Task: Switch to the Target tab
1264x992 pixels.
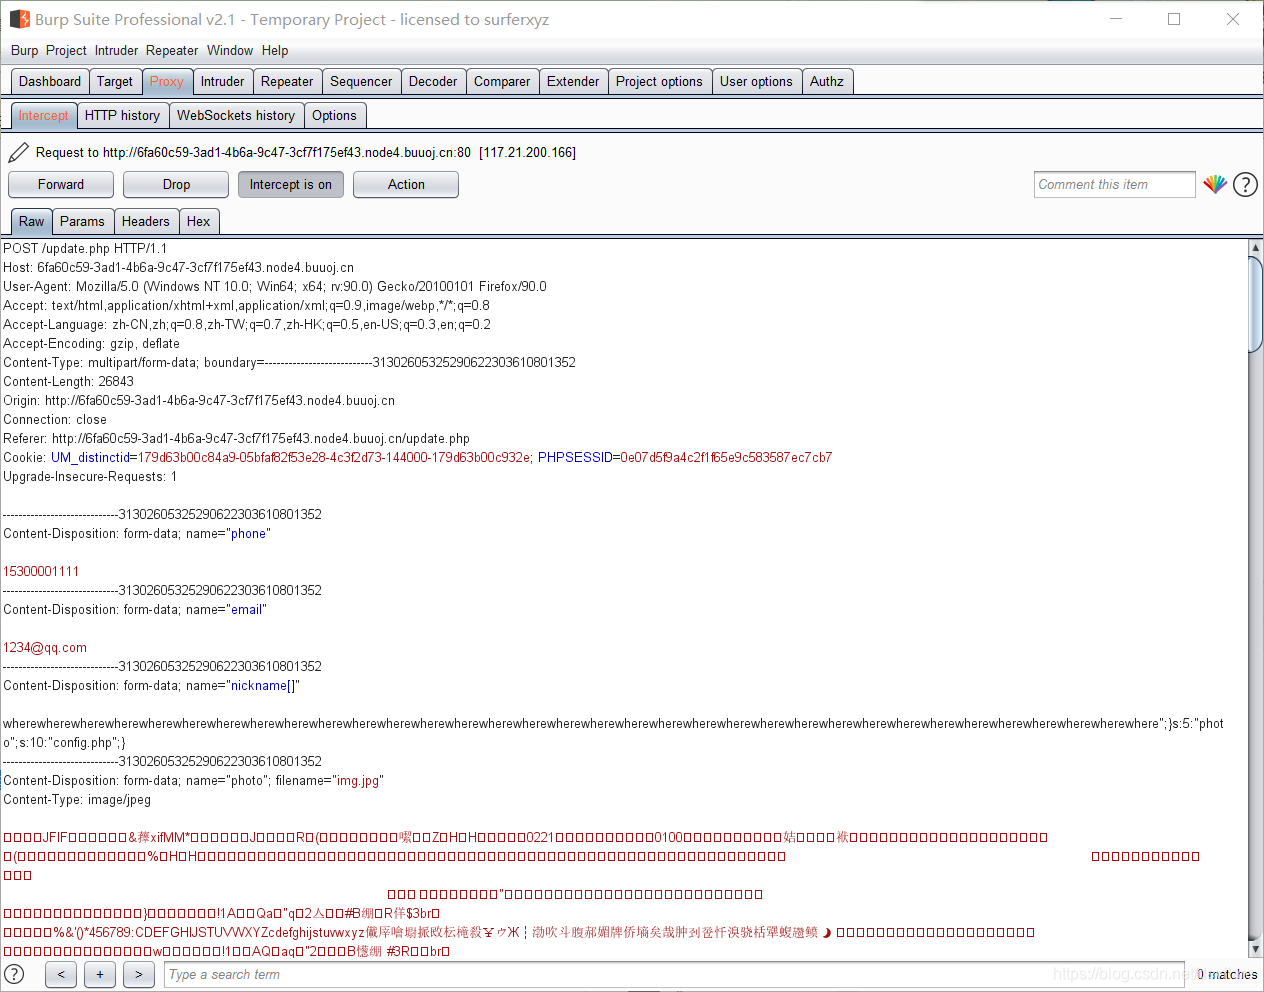Action: click(115, 81)
